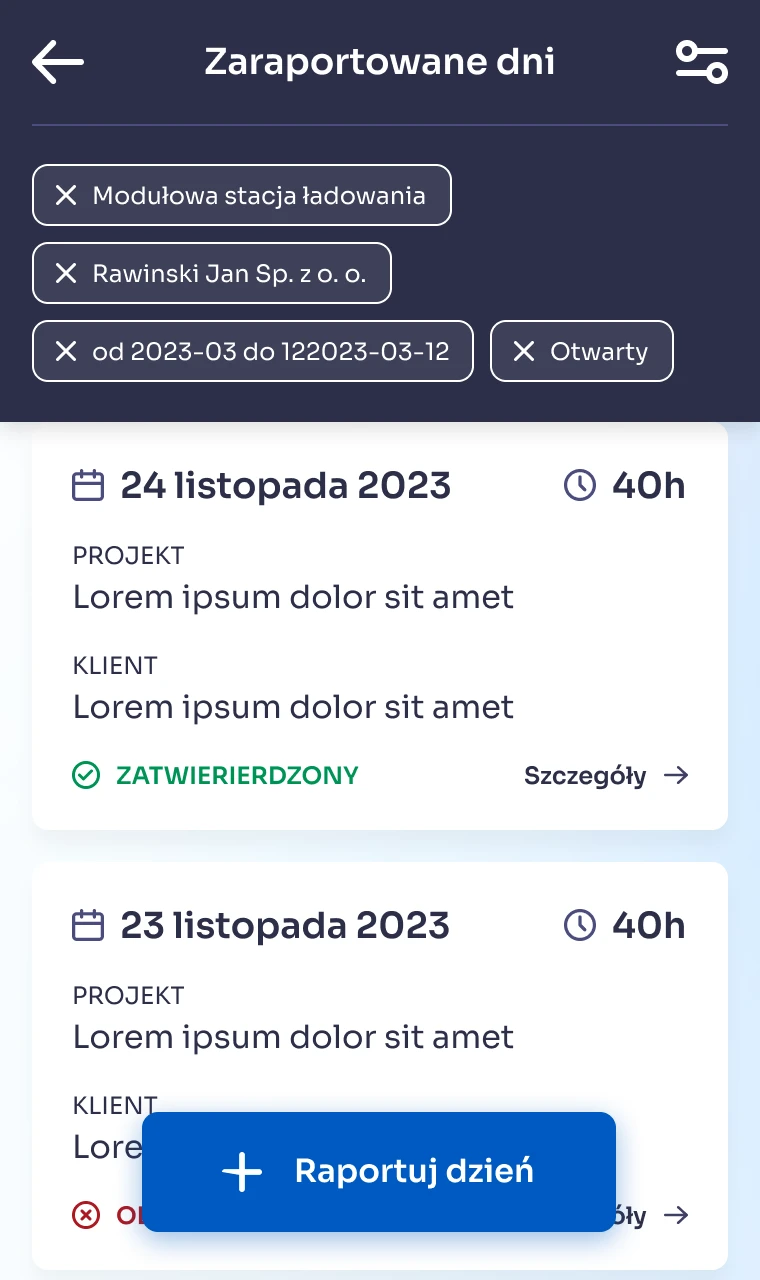Open the 23 listopada 2023 card title
Image resolution: width=760 pixels, height=1280 pixels.
pos(285,926)
